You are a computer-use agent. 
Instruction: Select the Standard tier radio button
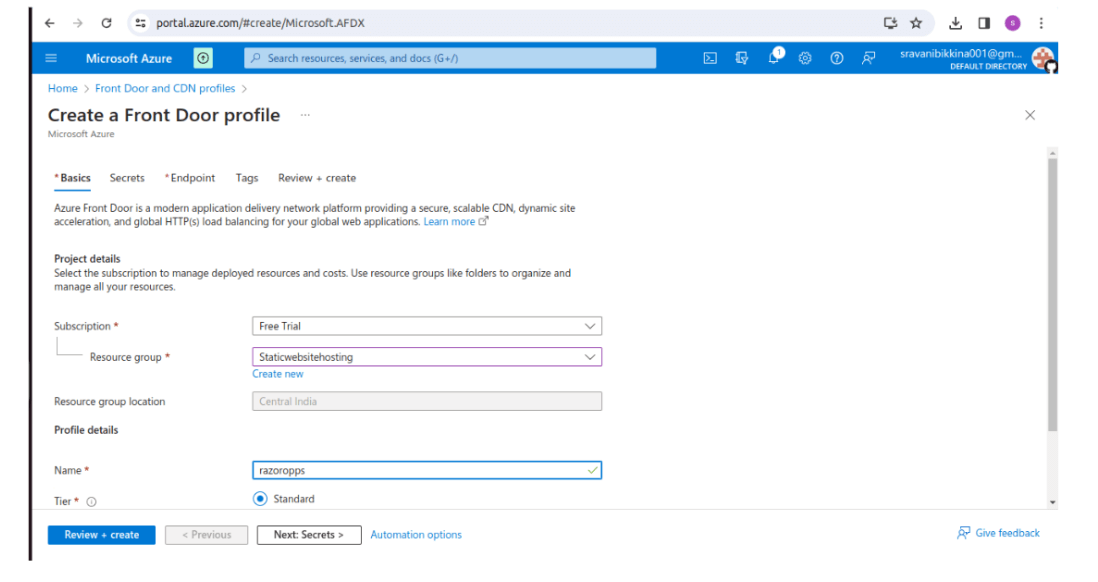(261, 498)
